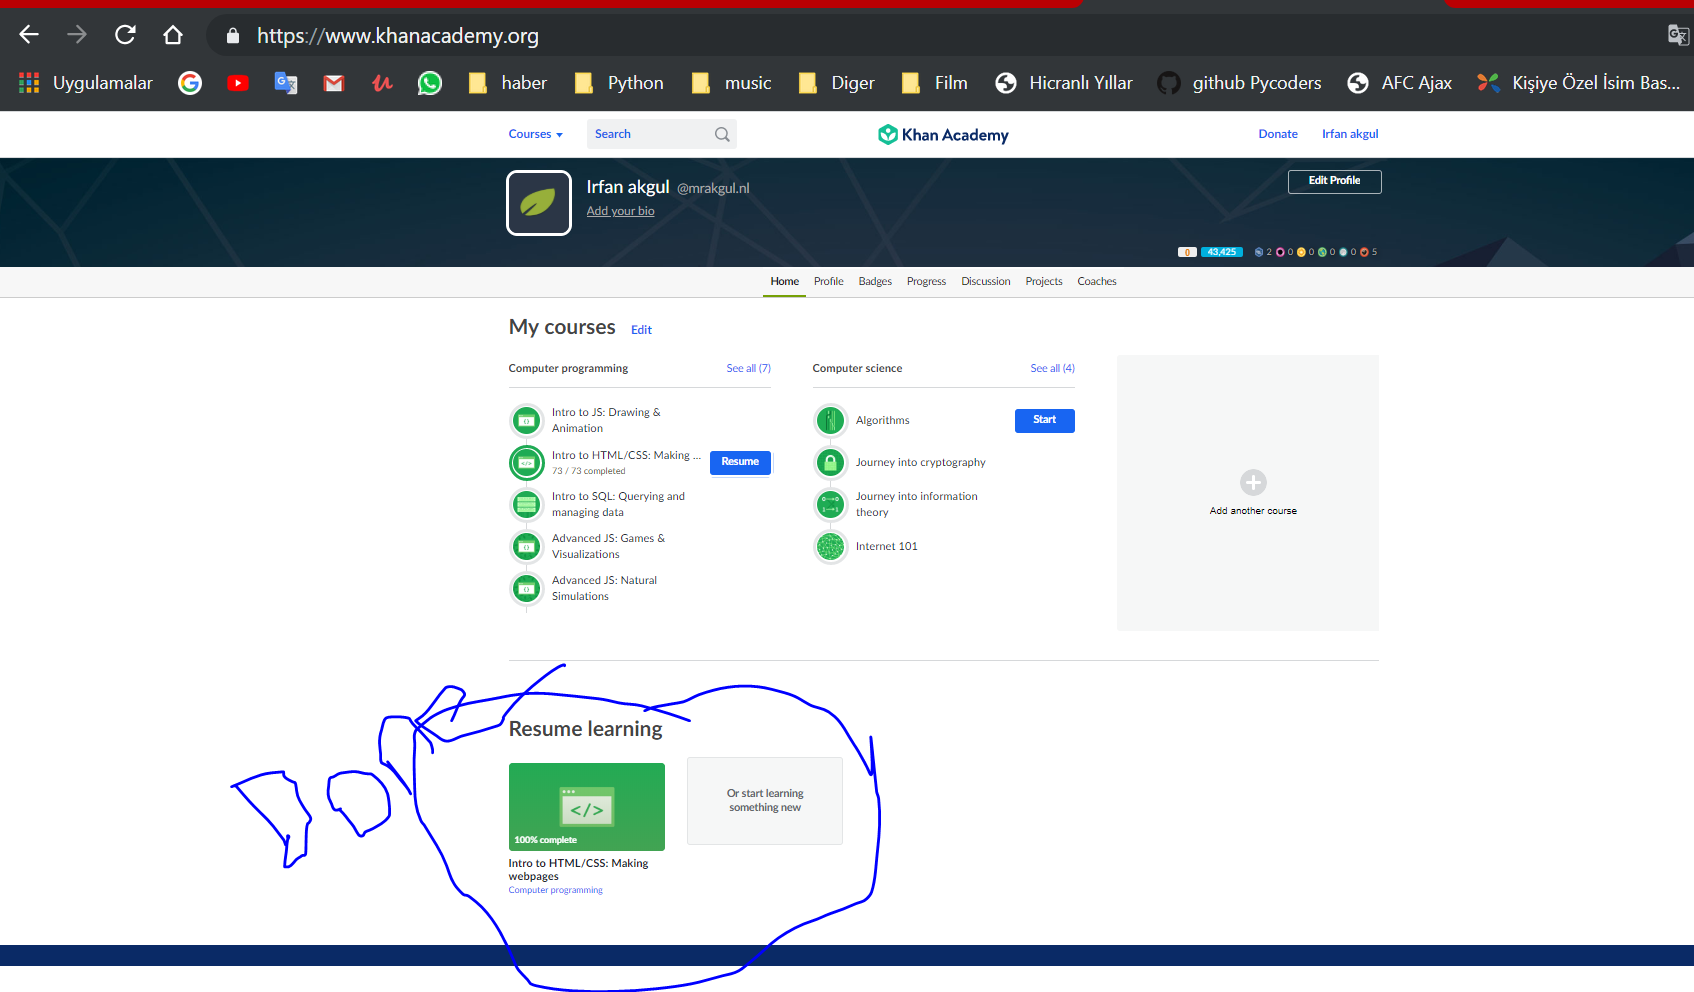1694x992 pixels.
Task: Click the Intro to JS: Drawing & Animation icon
Action: (x=527, y=421)
